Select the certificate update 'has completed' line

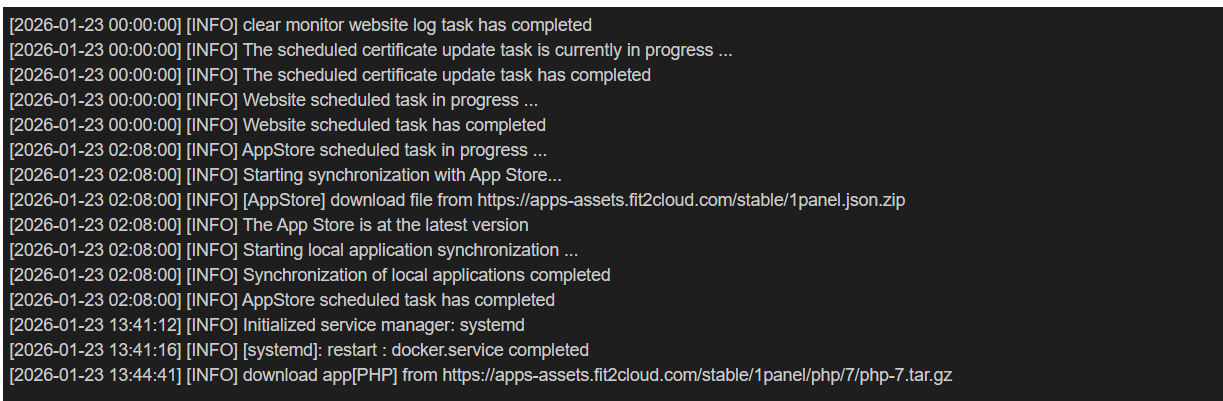(447, 75)
